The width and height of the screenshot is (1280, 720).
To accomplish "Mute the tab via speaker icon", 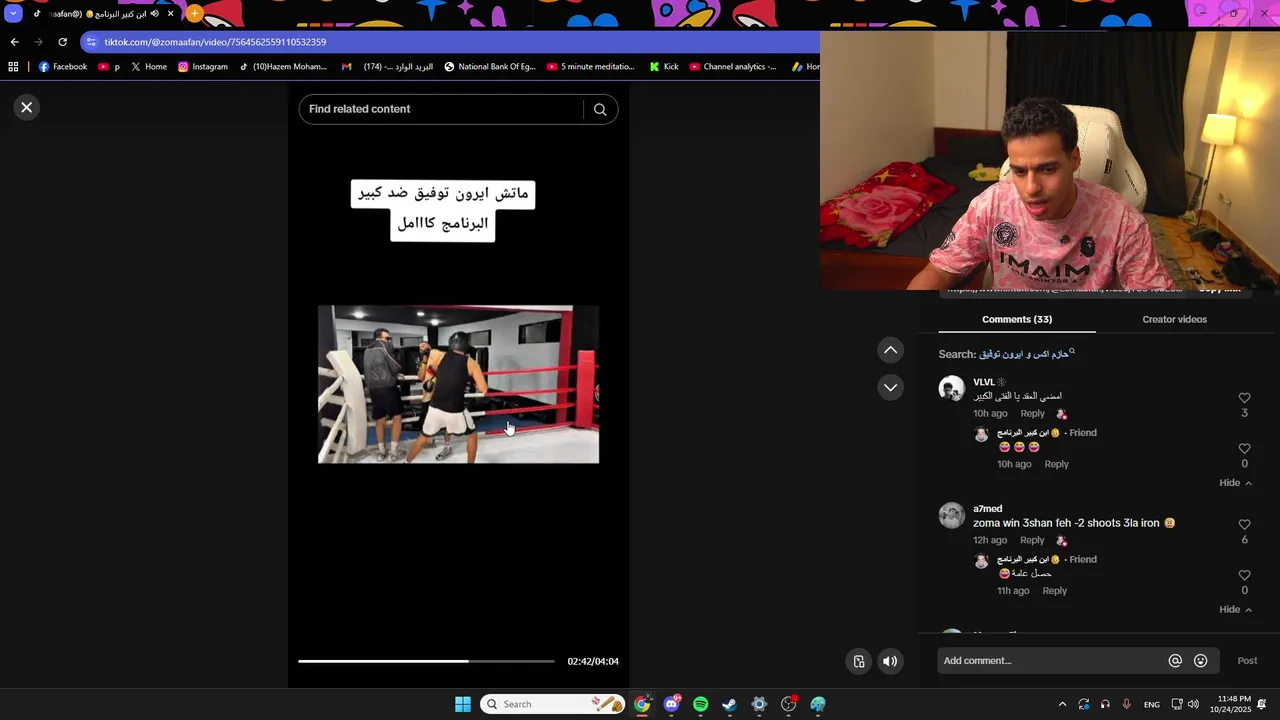I will coord(154,14).
